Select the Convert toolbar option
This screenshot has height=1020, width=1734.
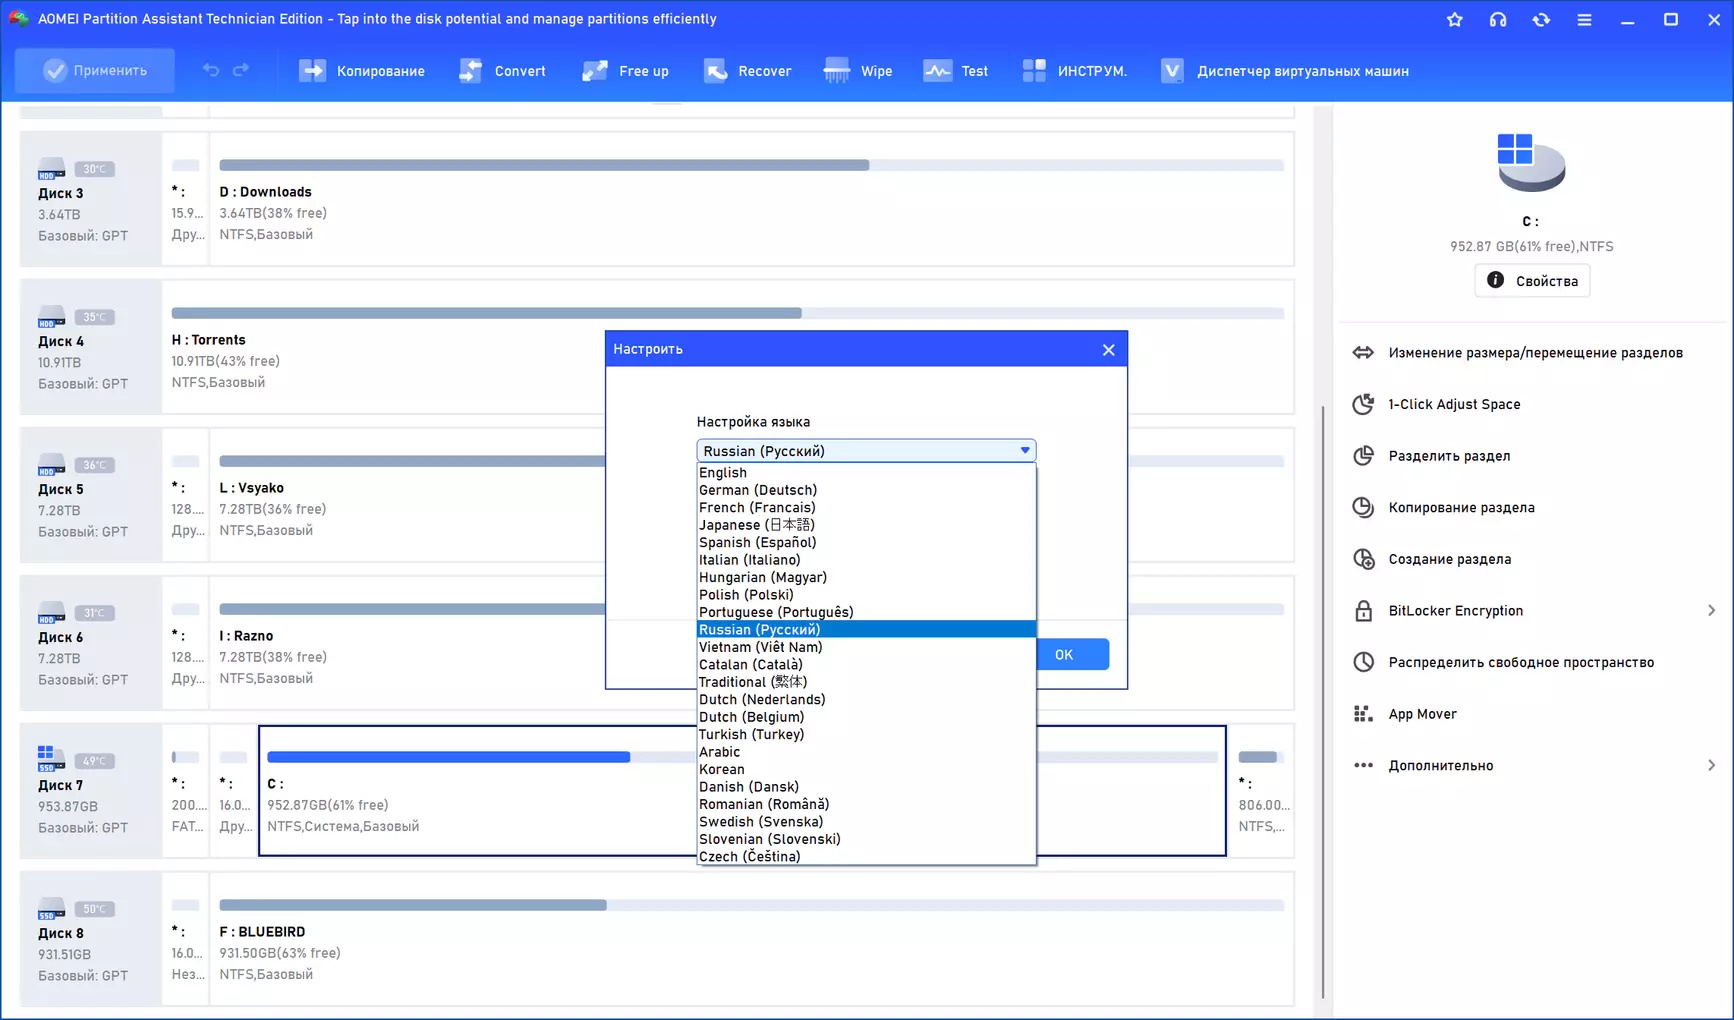coord(502,71)
